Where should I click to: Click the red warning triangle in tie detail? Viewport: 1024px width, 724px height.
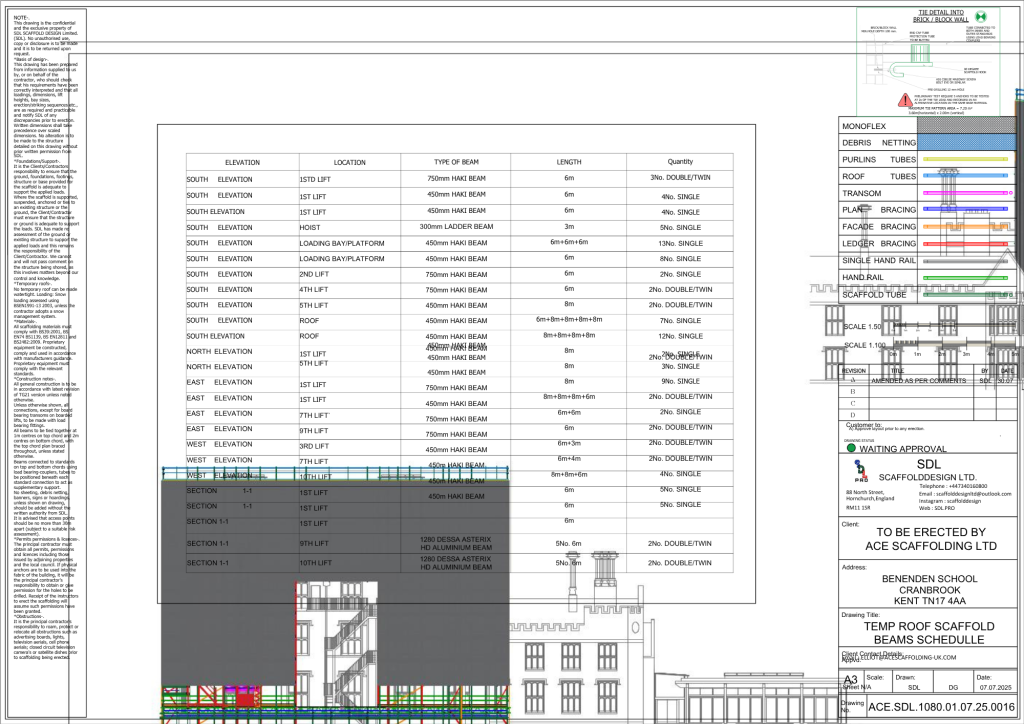[x=905, y=100]
